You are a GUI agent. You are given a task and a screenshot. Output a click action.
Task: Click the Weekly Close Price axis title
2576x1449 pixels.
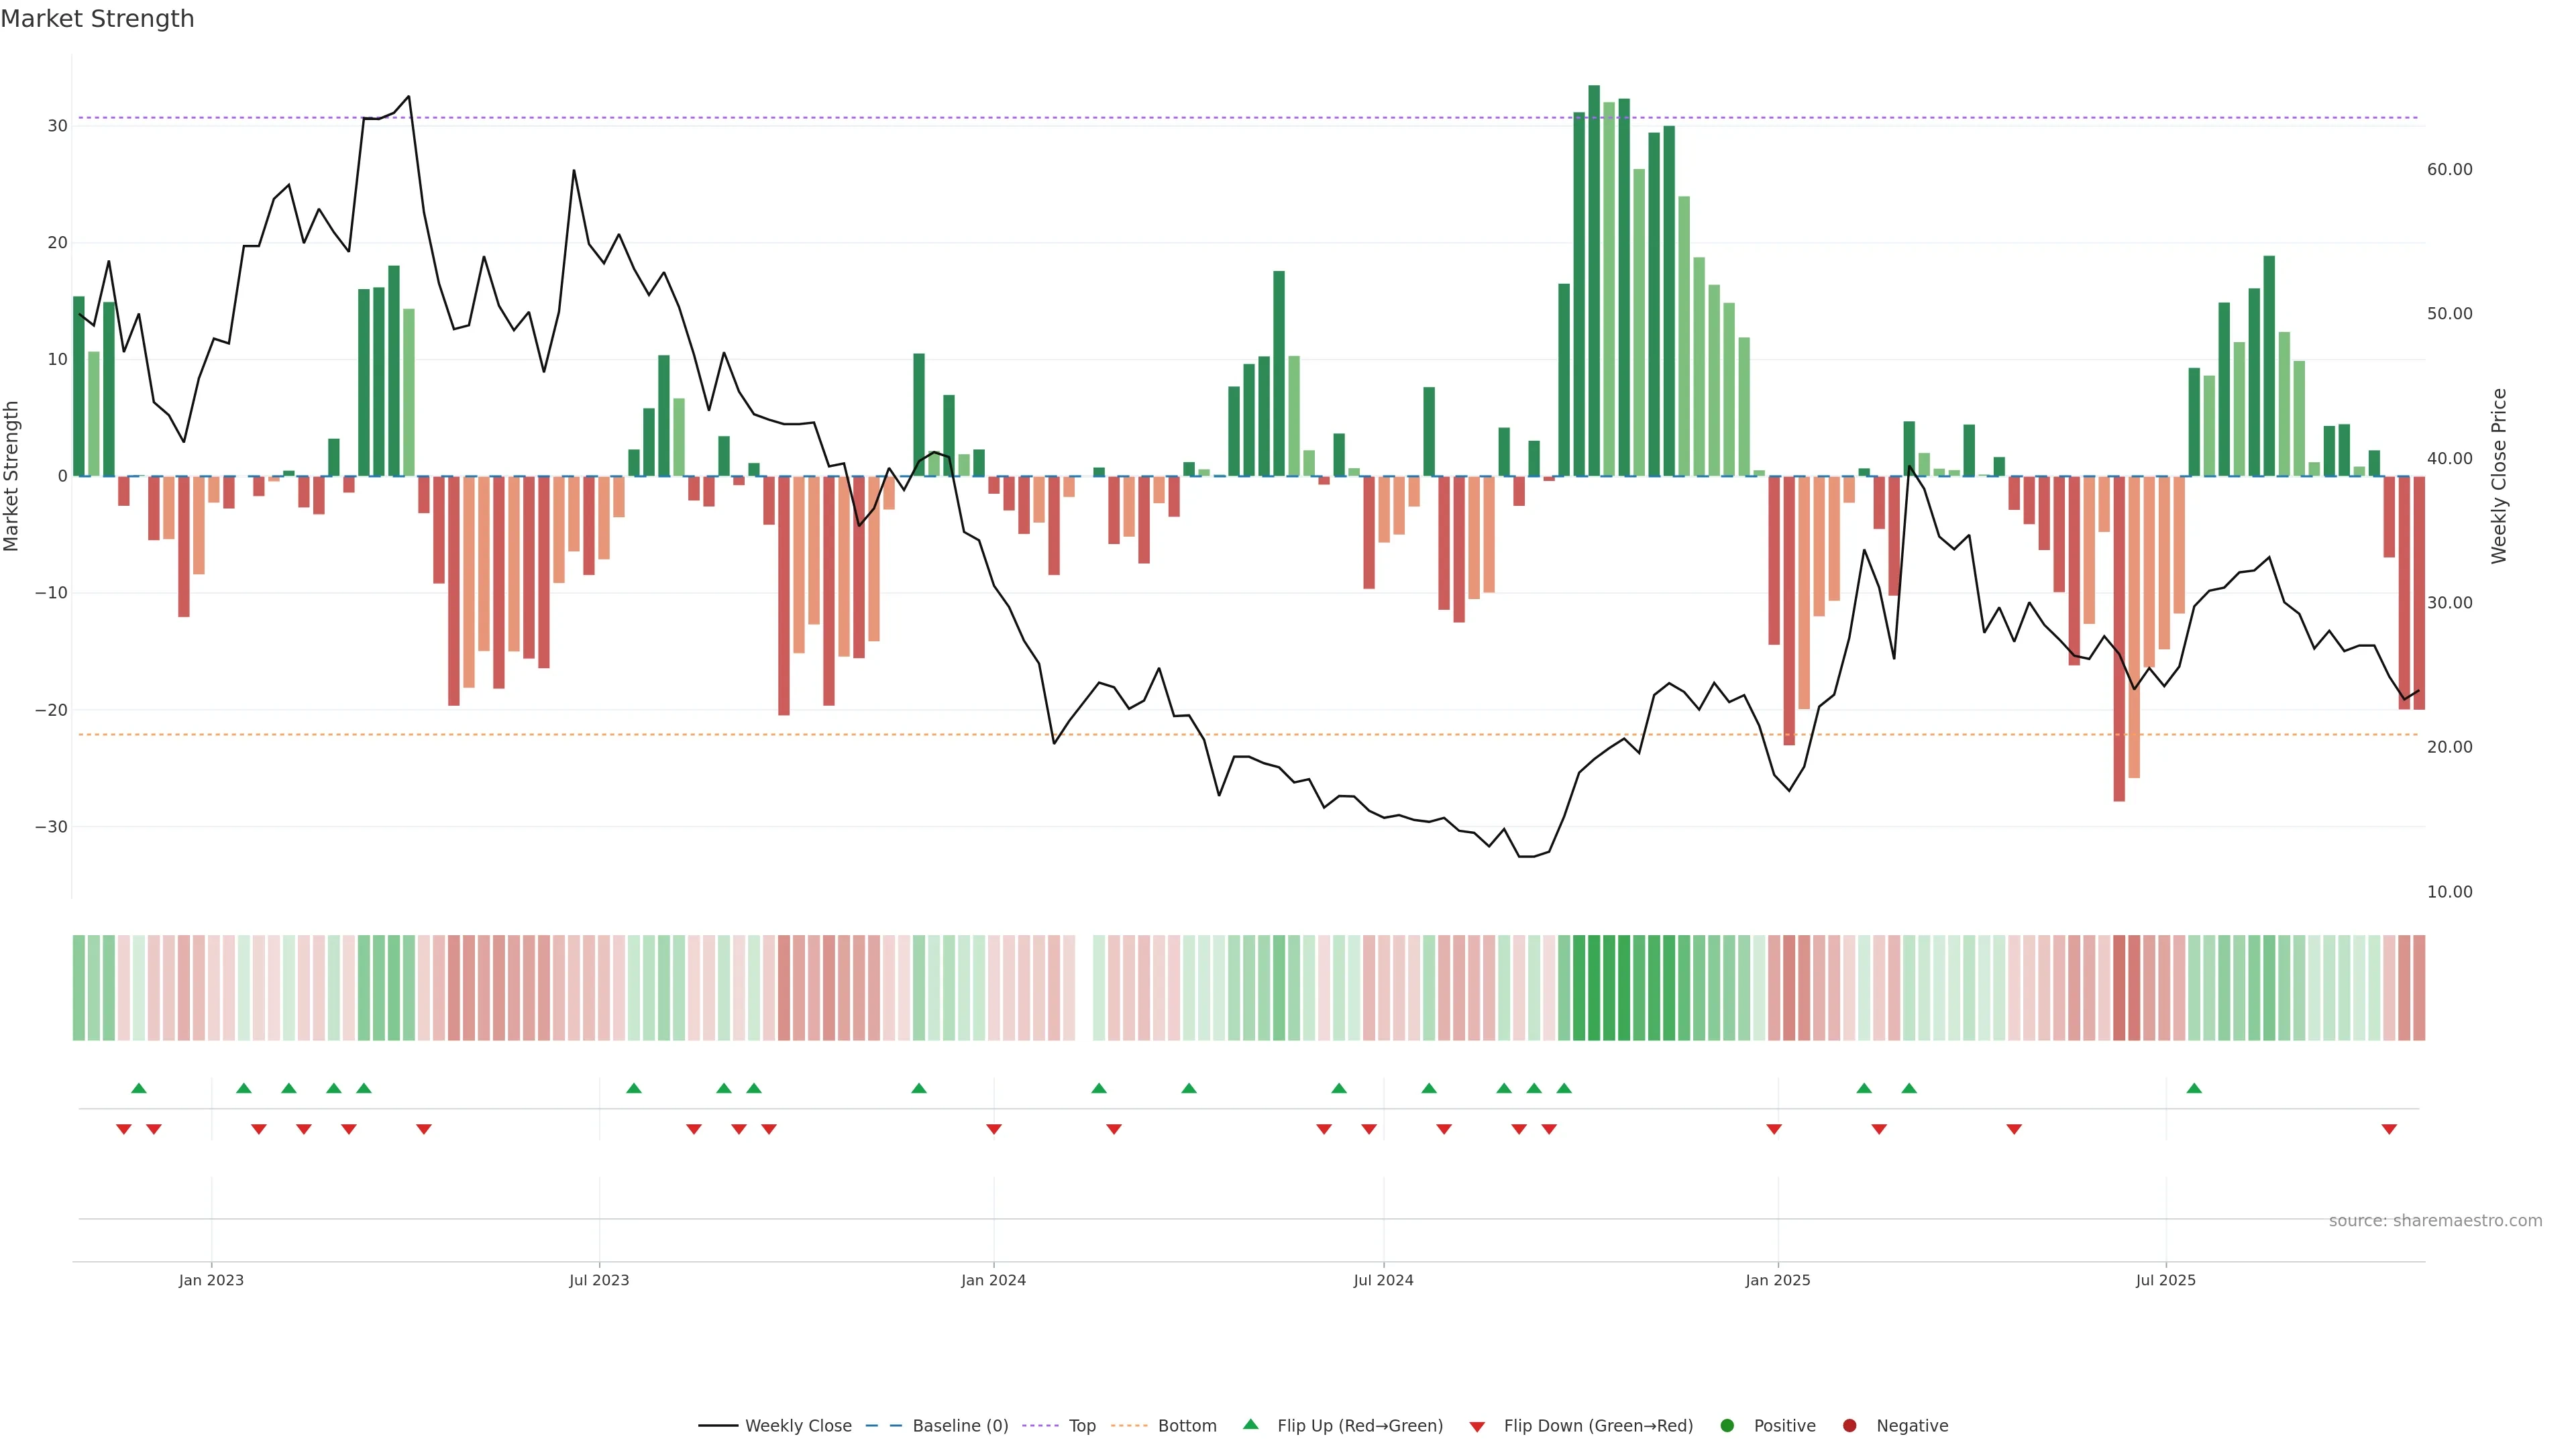coord(2499,476)
